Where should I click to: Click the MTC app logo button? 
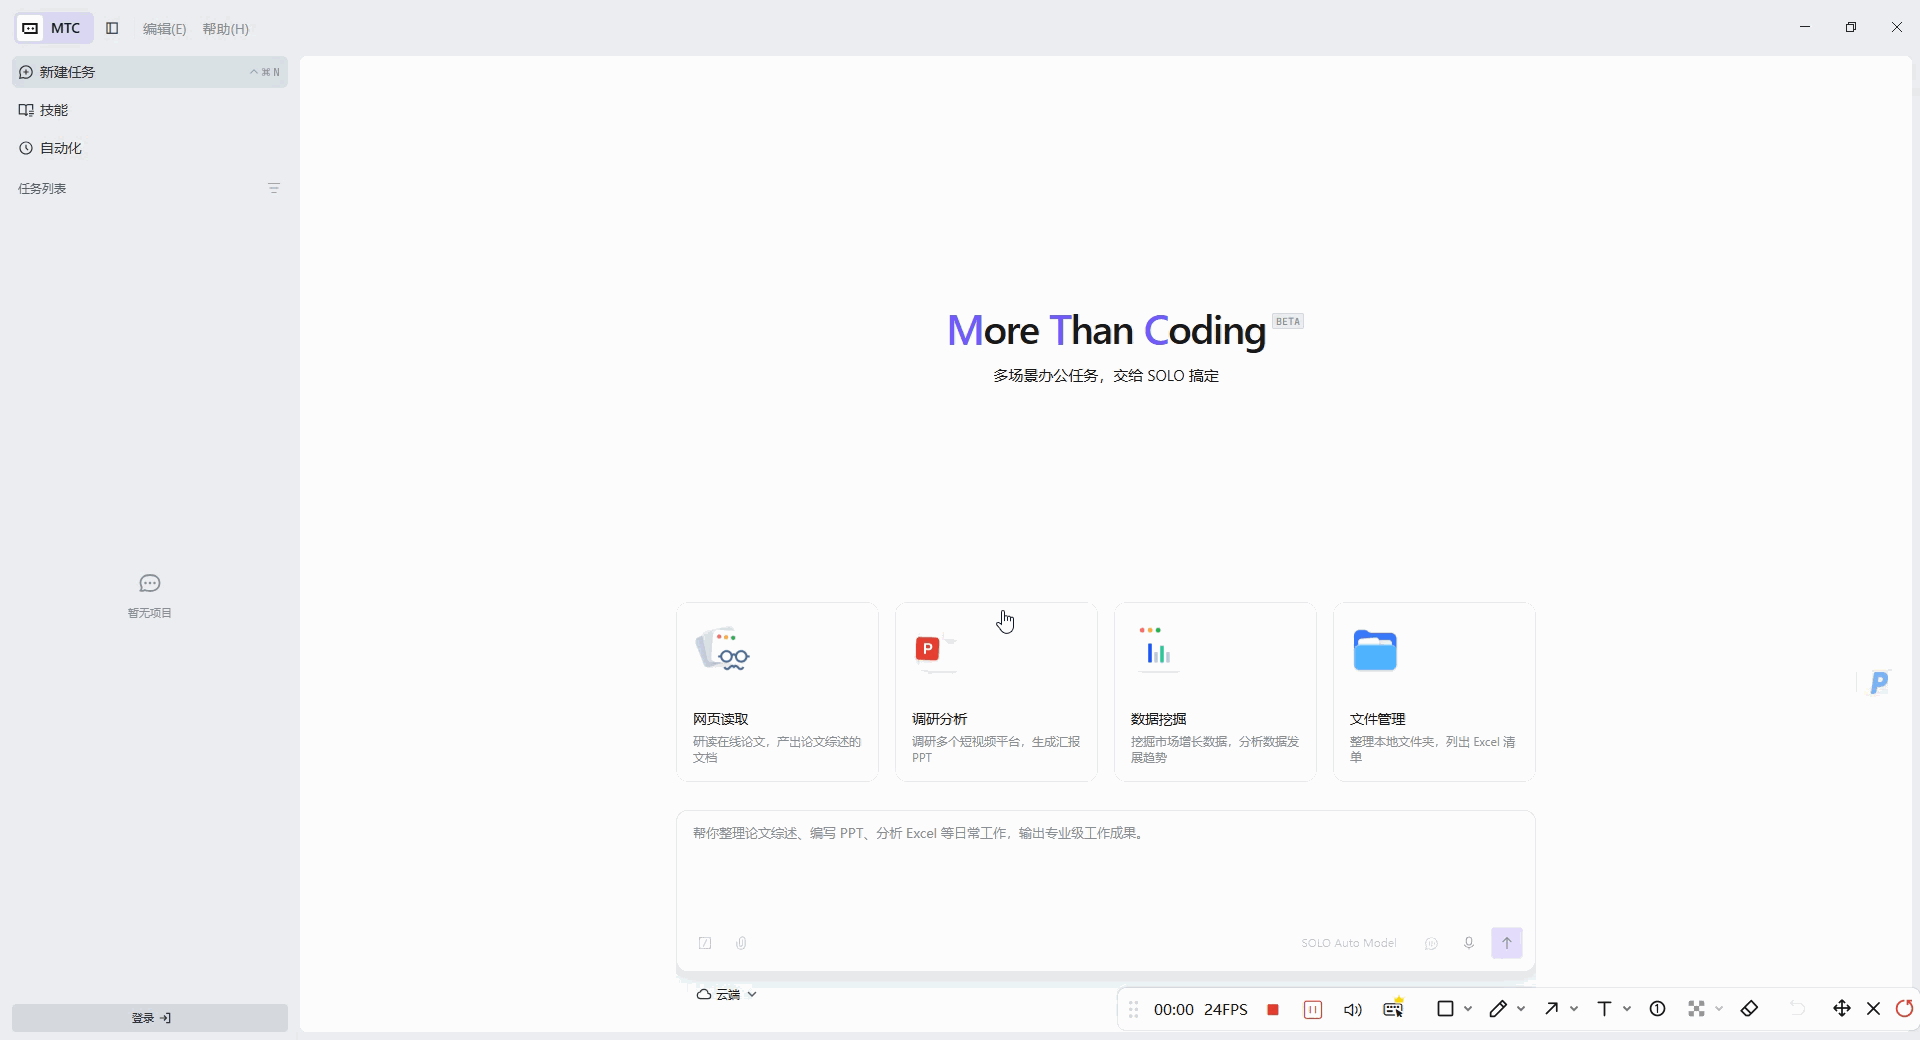tap(54, 28)
